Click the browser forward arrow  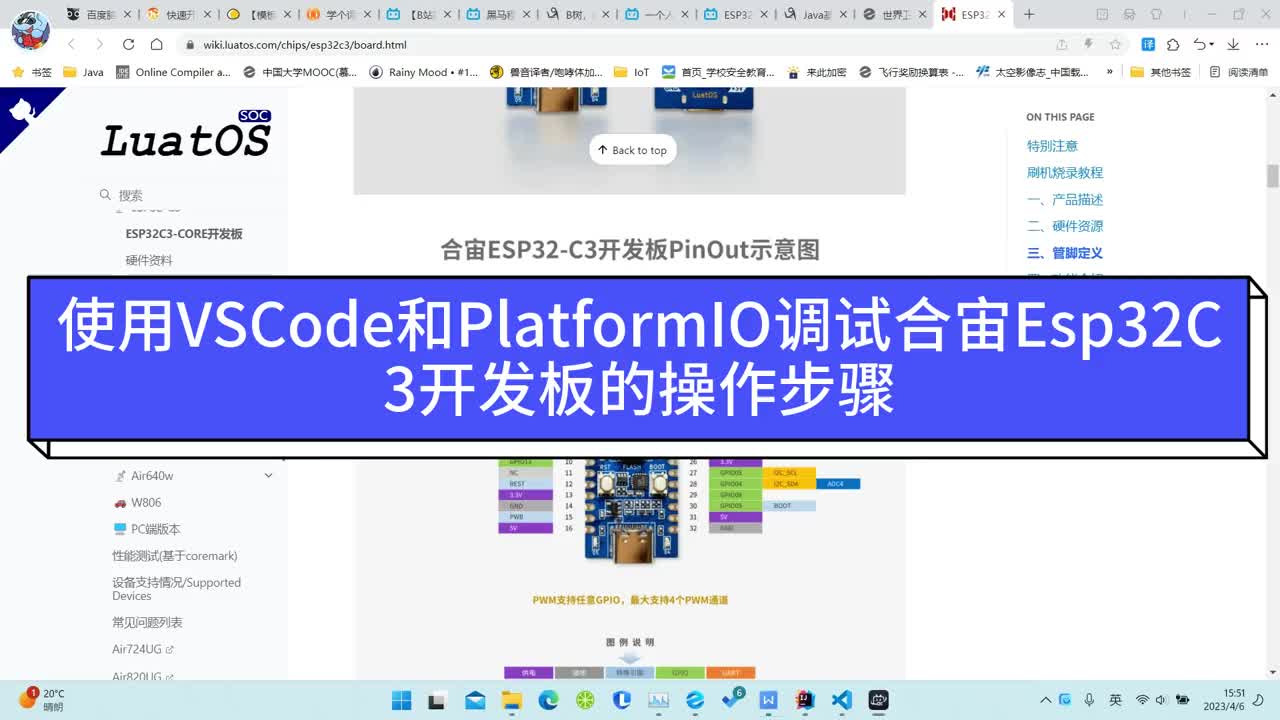(99, 44)
